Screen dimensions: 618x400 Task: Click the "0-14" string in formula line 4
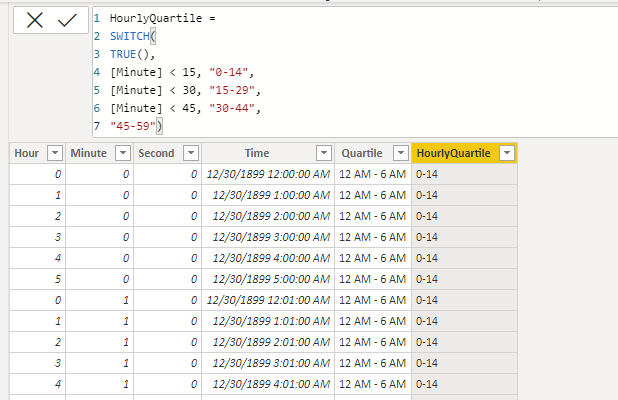coord(229,72)
